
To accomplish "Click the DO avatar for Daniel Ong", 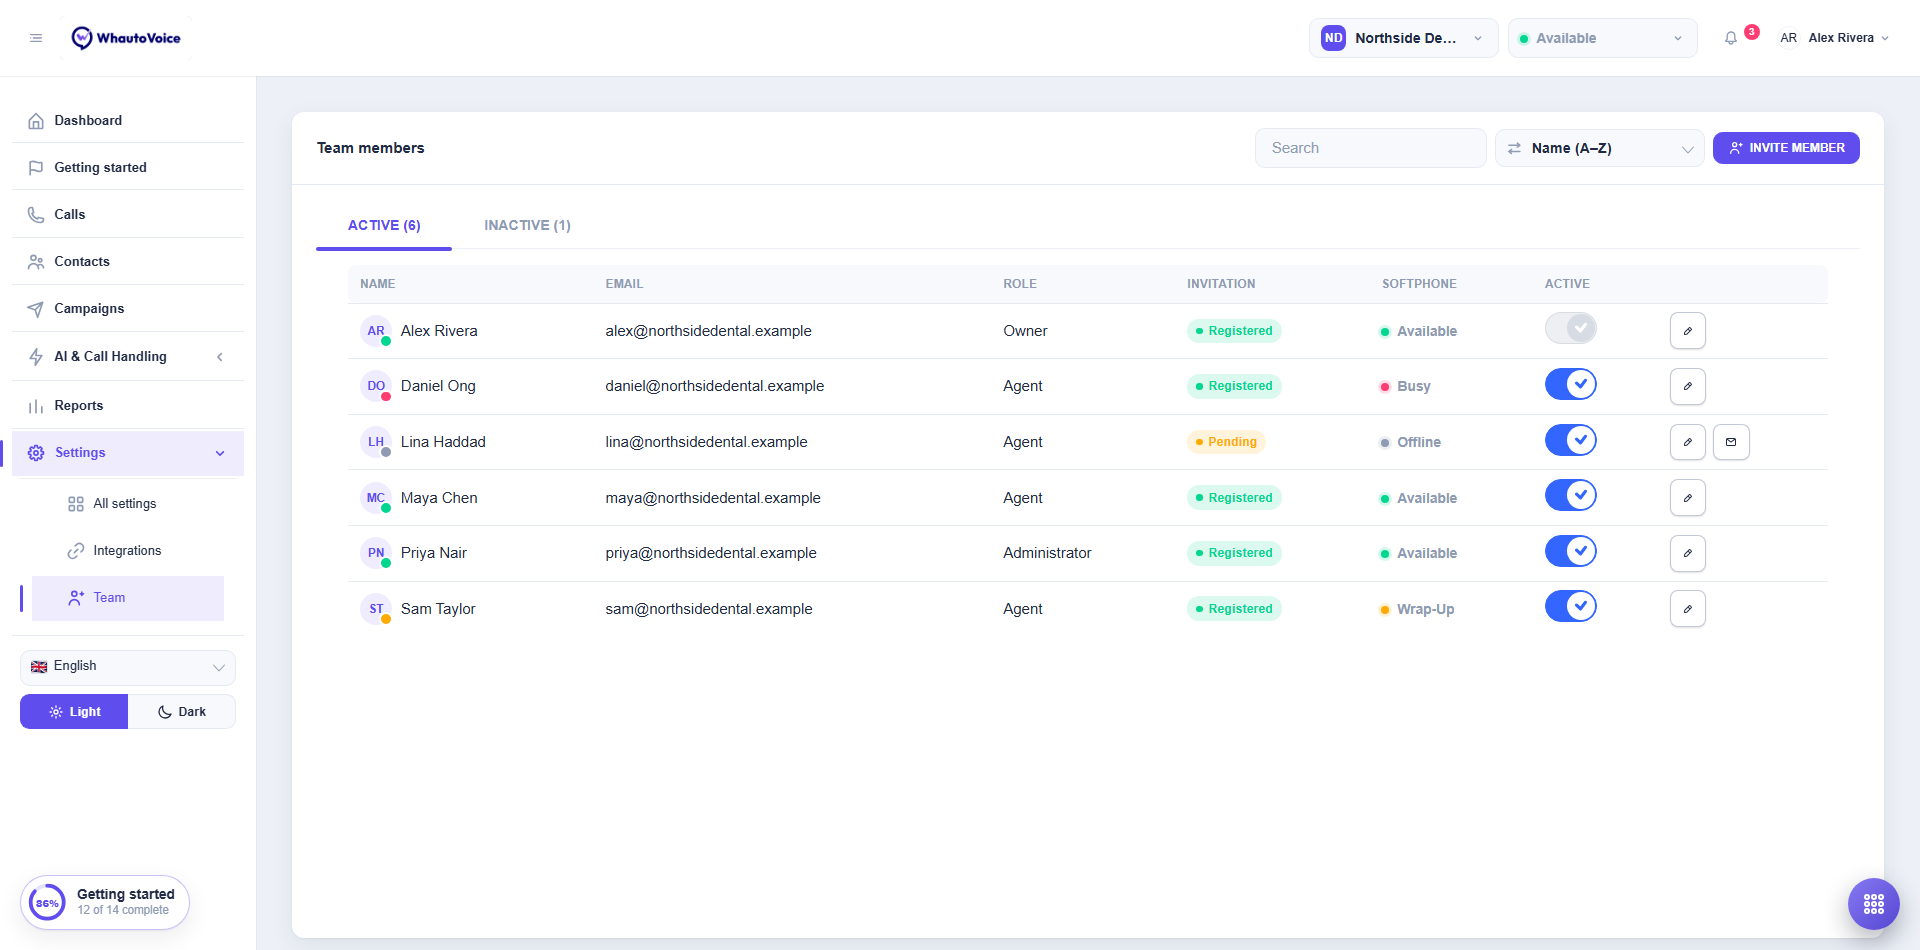I will [x=376, y=386].
